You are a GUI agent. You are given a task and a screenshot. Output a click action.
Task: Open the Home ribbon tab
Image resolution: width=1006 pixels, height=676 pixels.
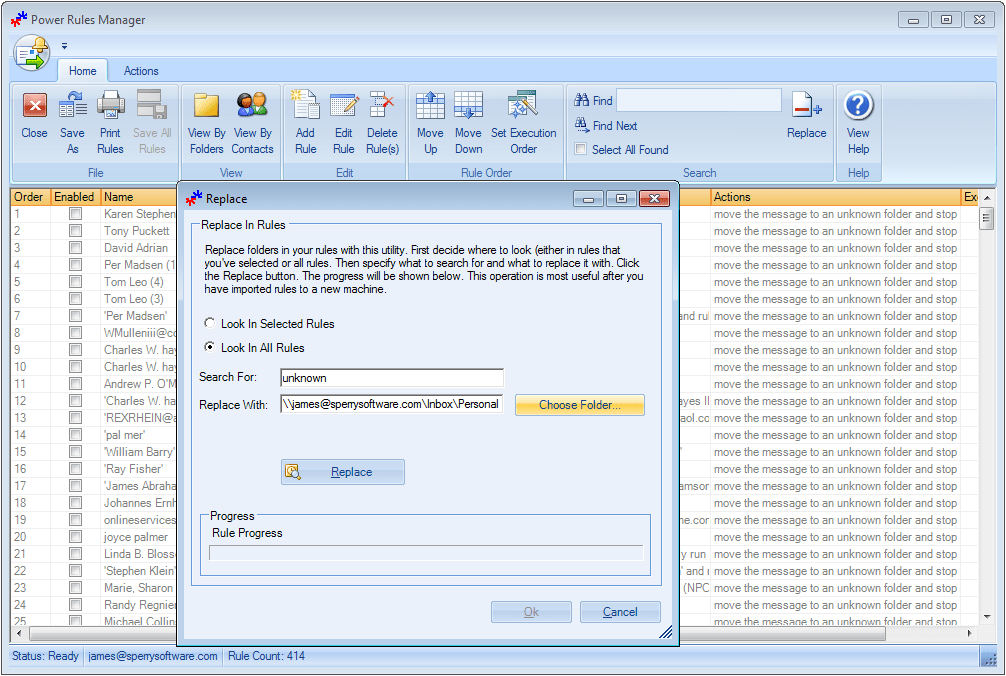pyautogui.click(x=82, y=71)
